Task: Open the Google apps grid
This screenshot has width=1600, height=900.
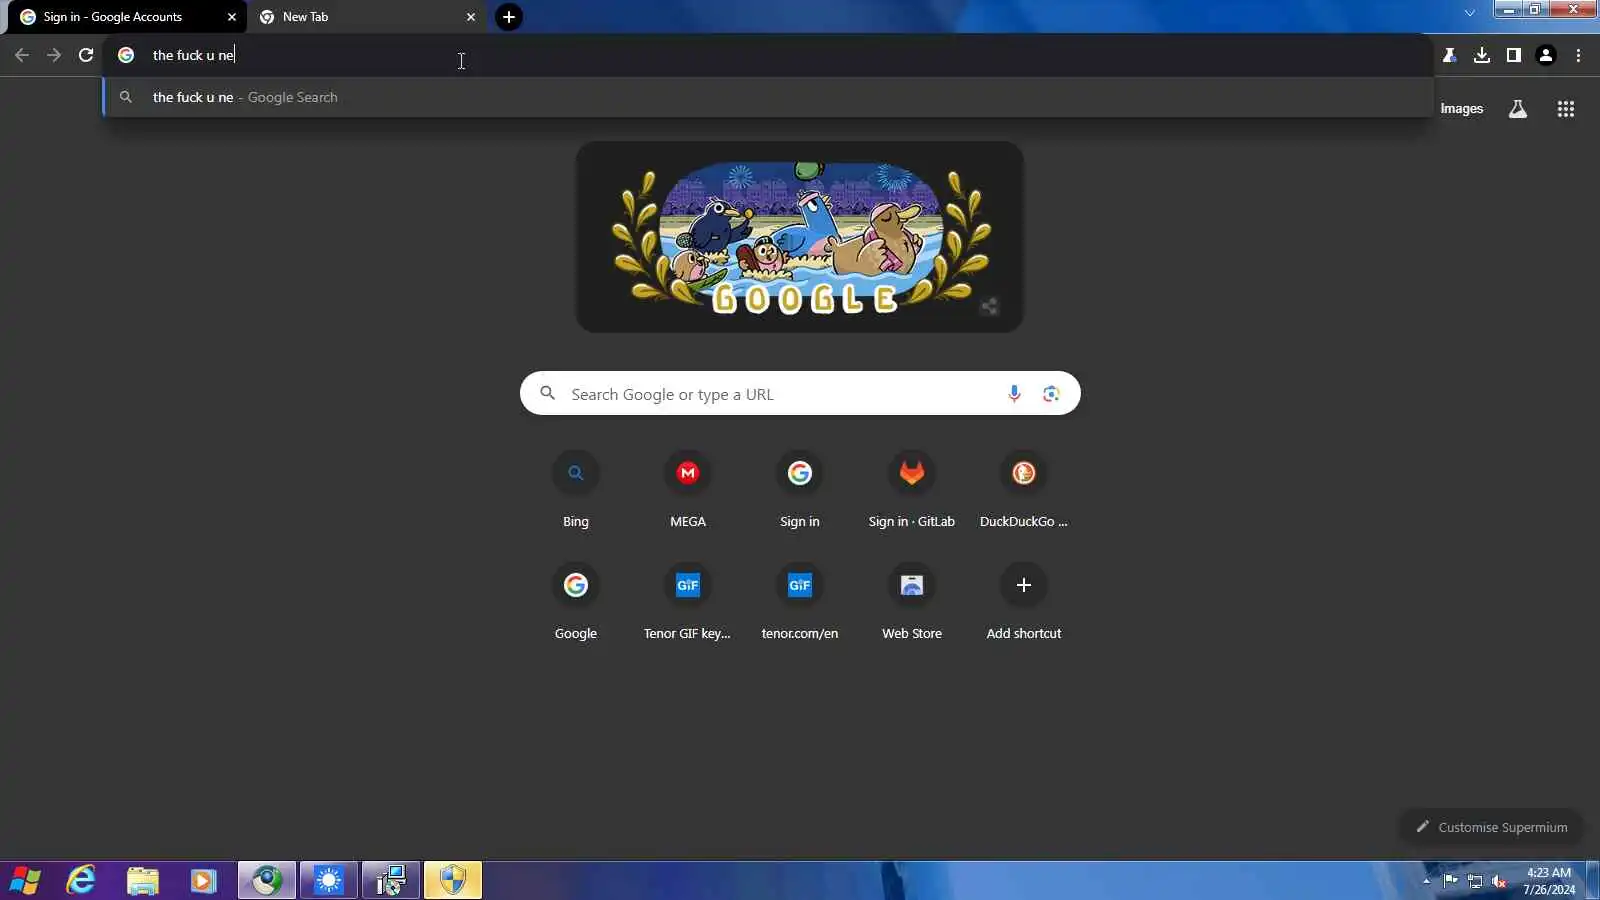Action: [x=1566, y=109]
